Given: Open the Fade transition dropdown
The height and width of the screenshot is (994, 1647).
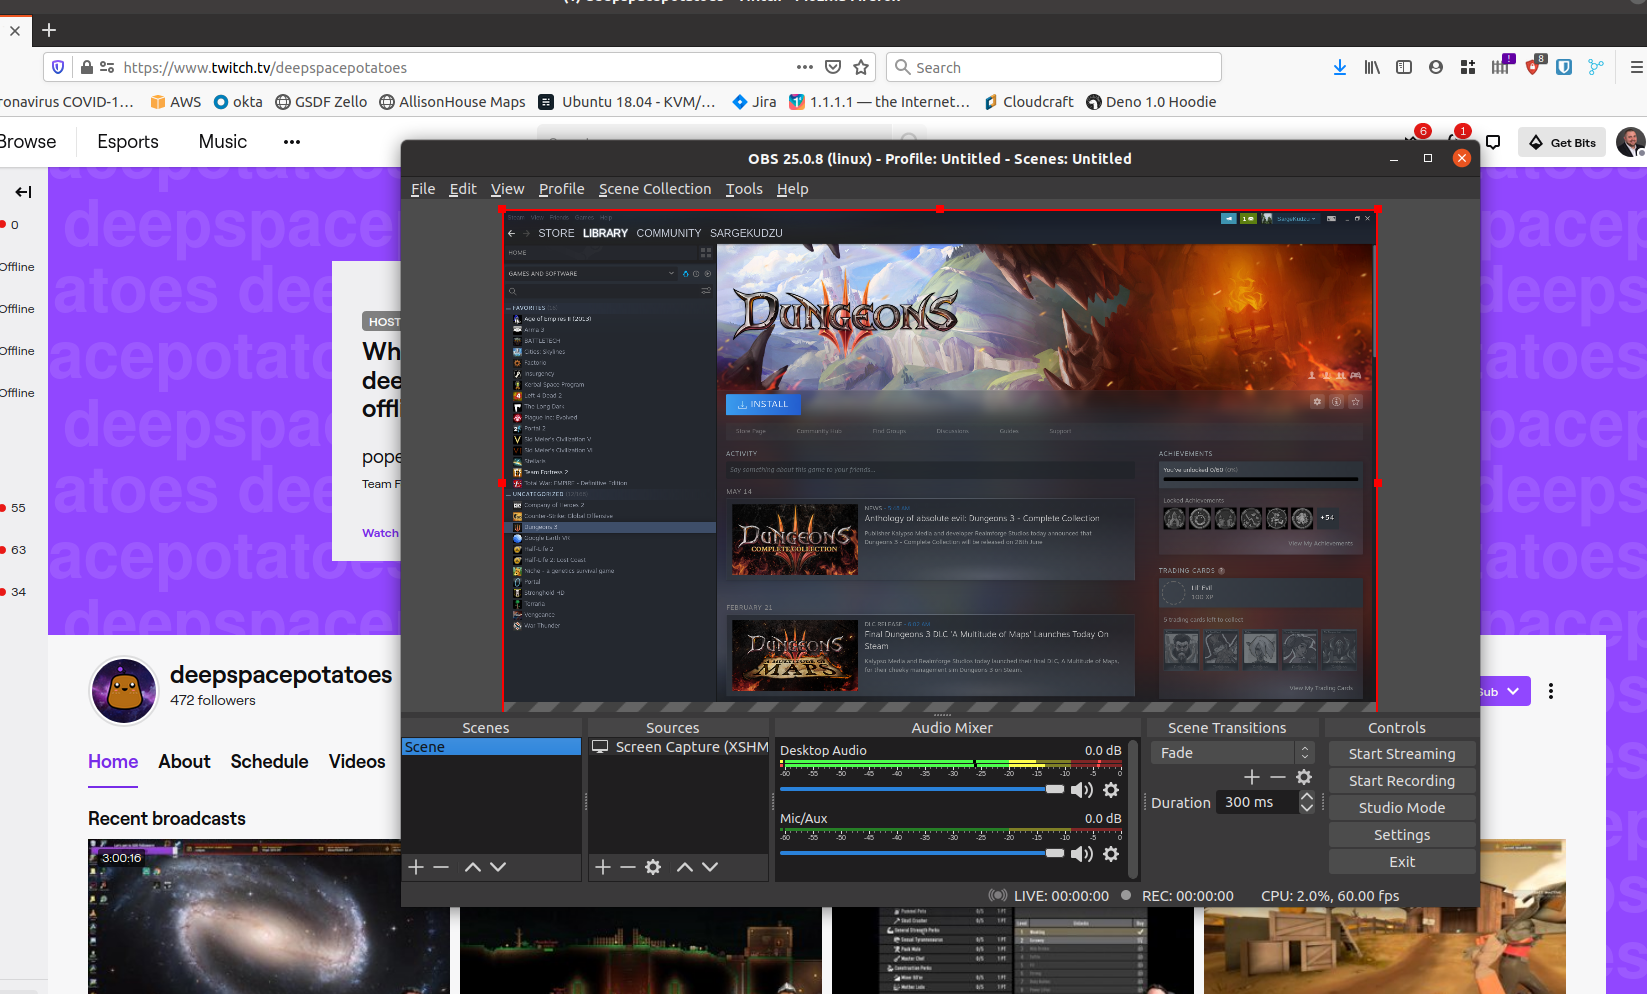Looking at the screenshot, I should (x=1231, y=753).
